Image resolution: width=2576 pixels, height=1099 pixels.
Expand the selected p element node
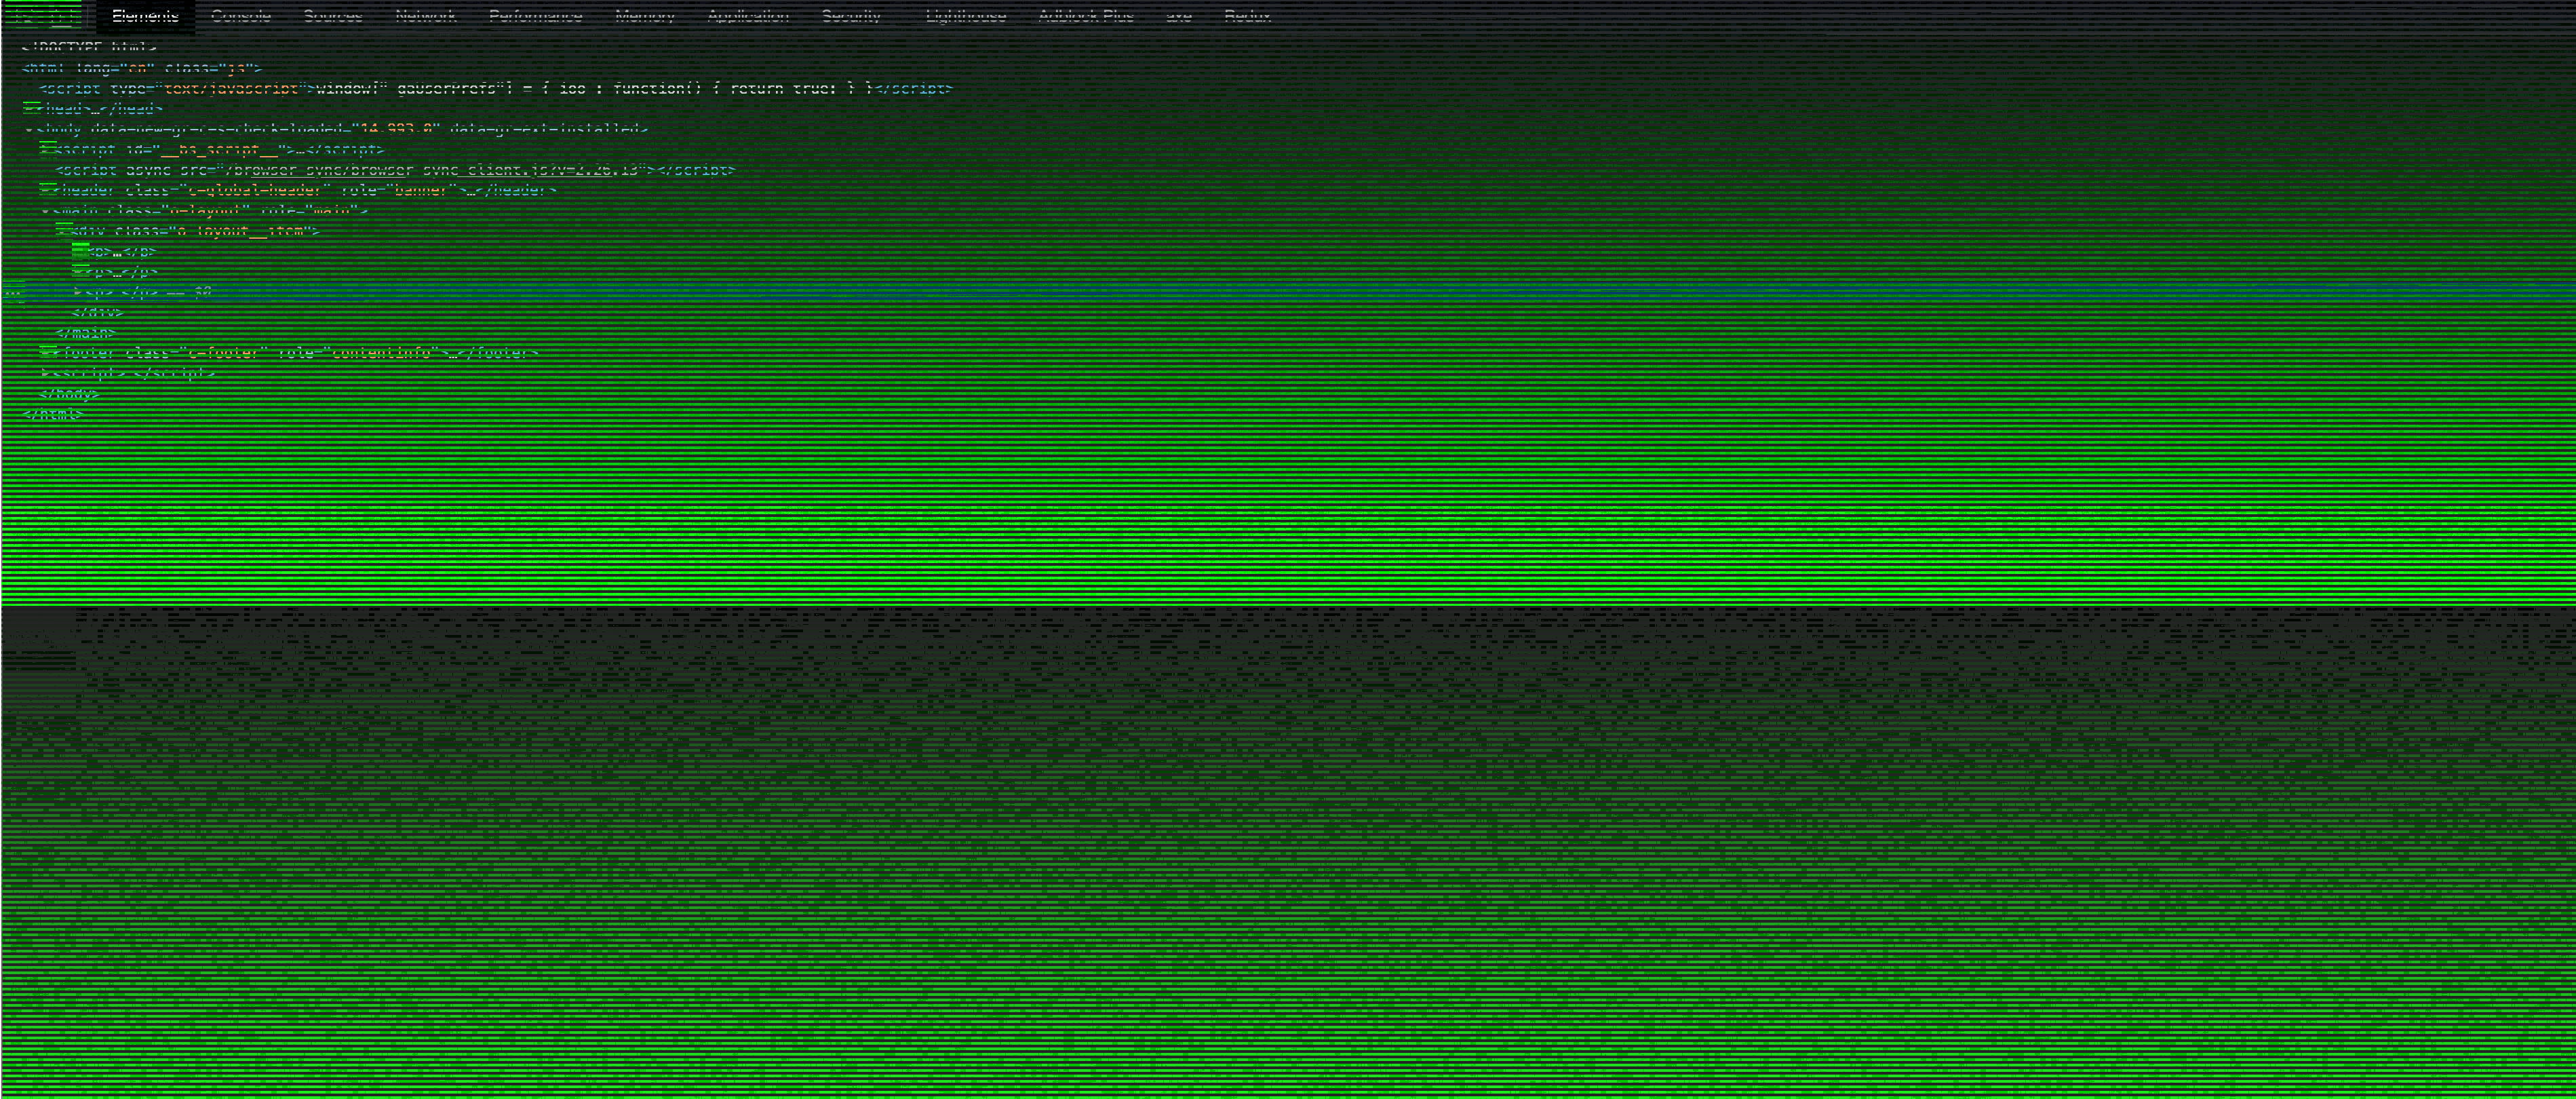click(79, 292)
